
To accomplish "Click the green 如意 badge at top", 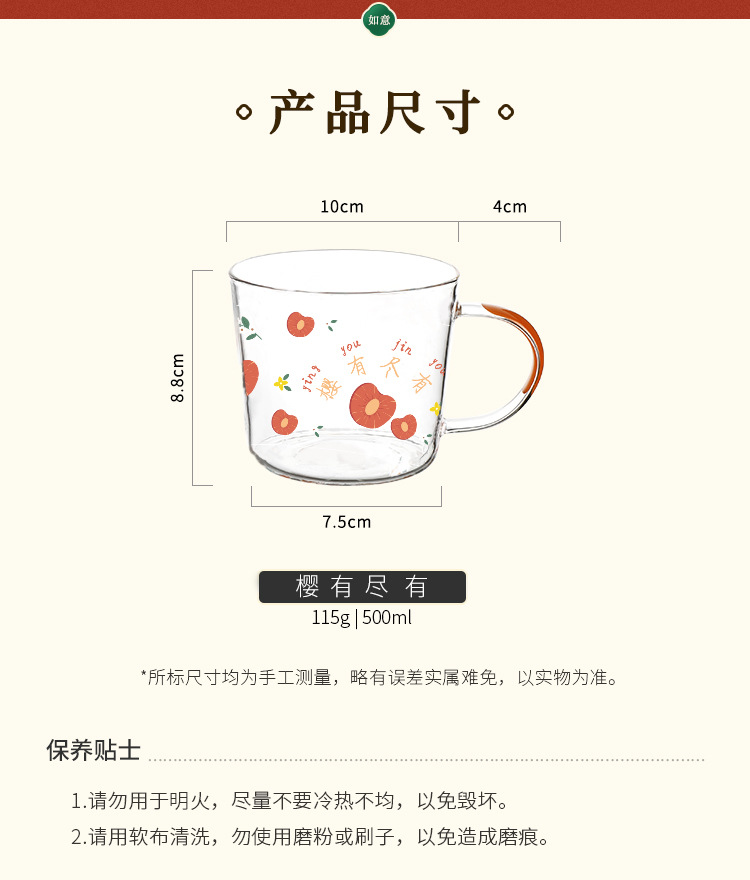I will click(x=379, y=20).
